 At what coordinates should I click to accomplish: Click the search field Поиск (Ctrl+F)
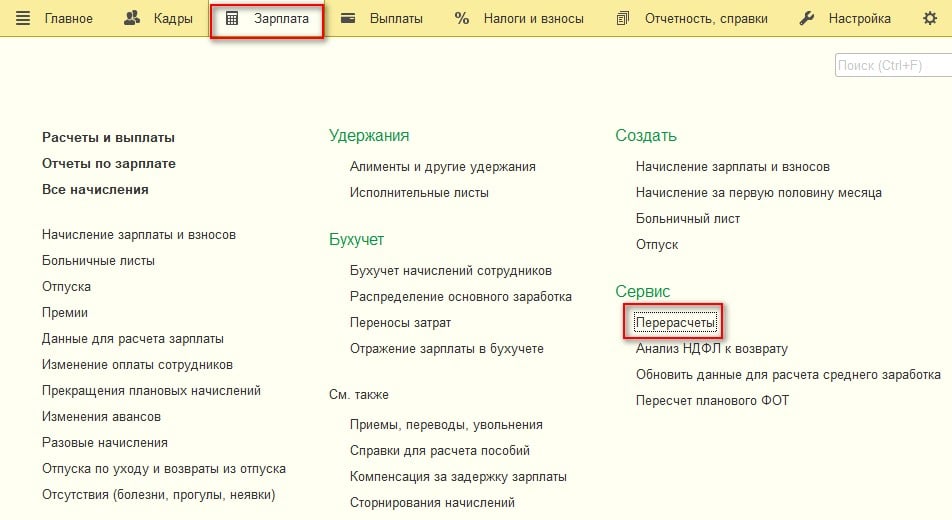click(892, 66)
